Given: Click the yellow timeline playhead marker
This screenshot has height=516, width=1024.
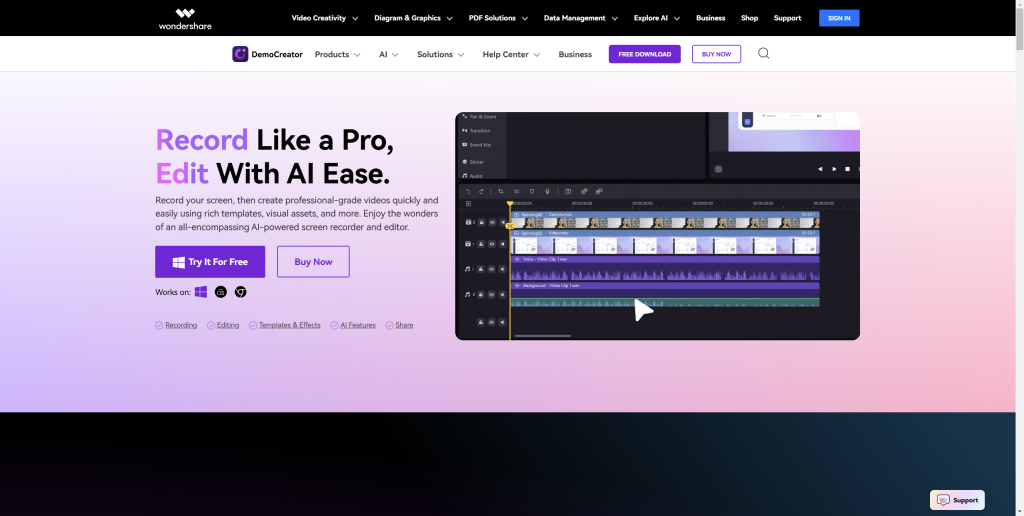Looking at the screenshot, I should coord(509,203).
